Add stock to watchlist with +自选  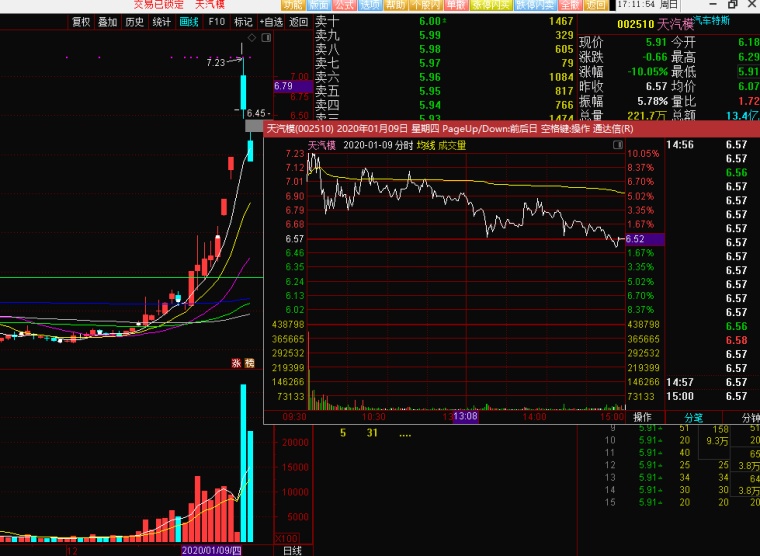pos(271,22)
